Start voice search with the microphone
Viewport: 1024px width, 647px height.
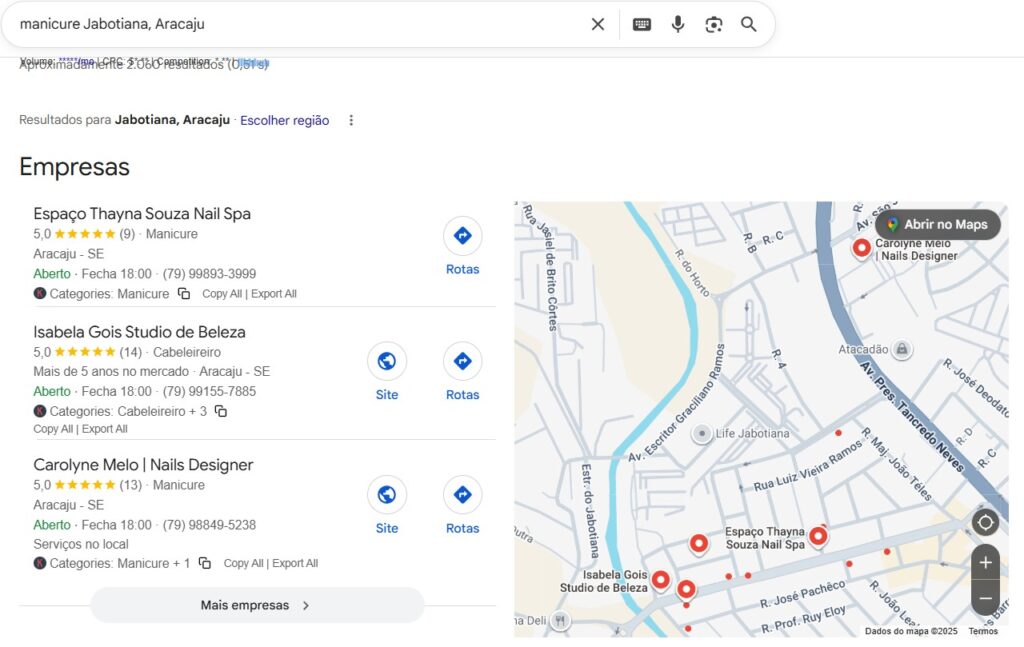tap(678, 24)
